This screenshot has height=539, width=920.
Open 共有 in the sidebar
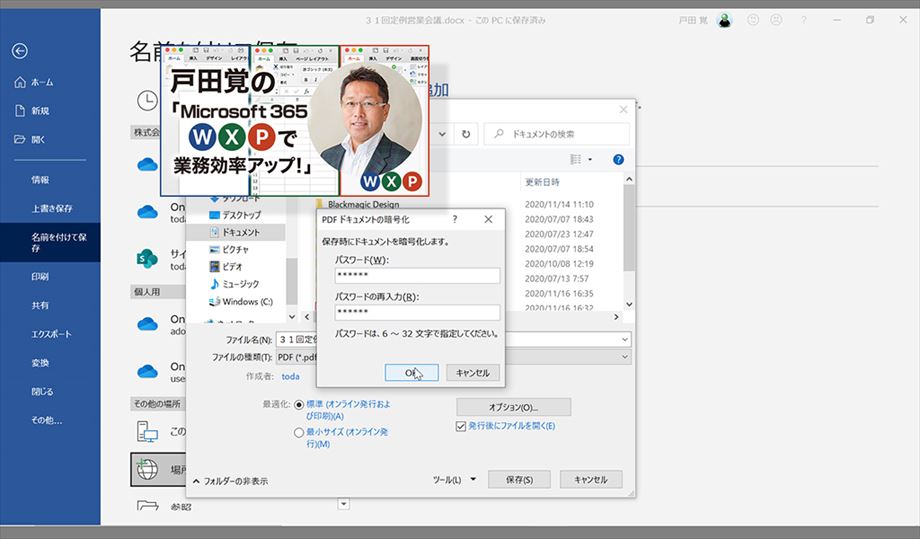click(x=40, y=305)
